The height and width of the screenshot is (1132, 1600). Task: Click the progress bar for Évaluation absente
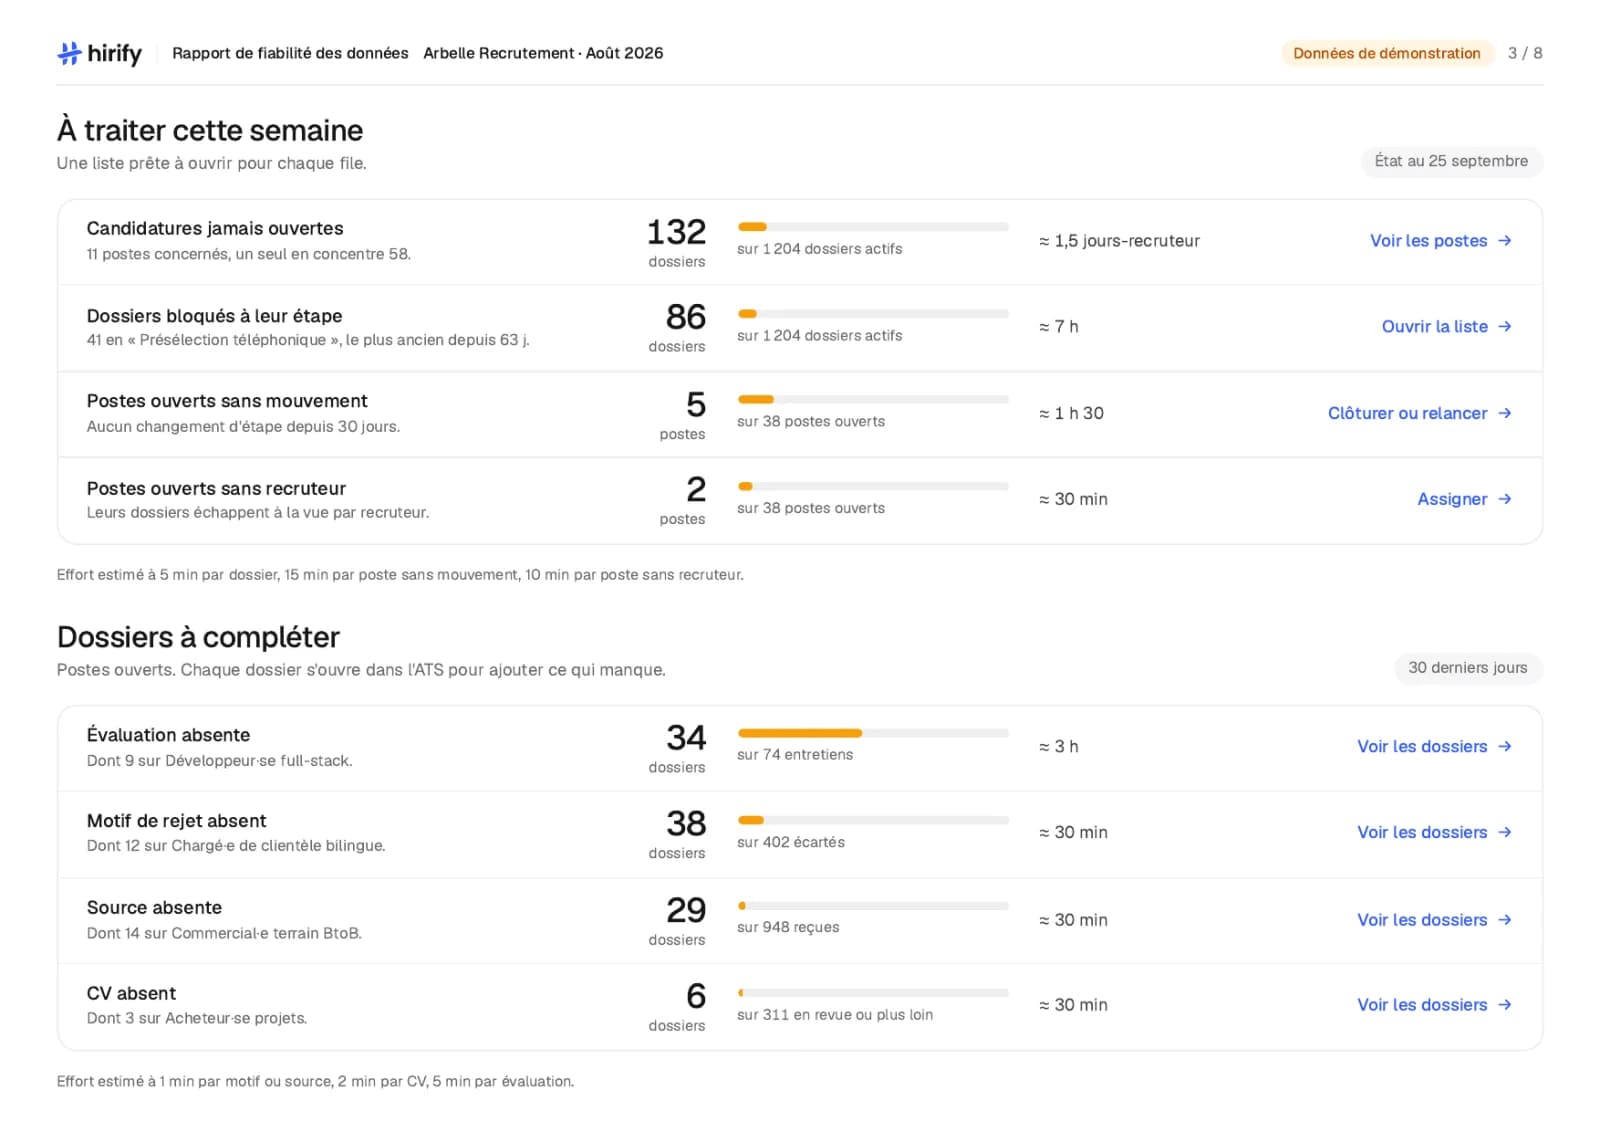click(x=873, y=733)
